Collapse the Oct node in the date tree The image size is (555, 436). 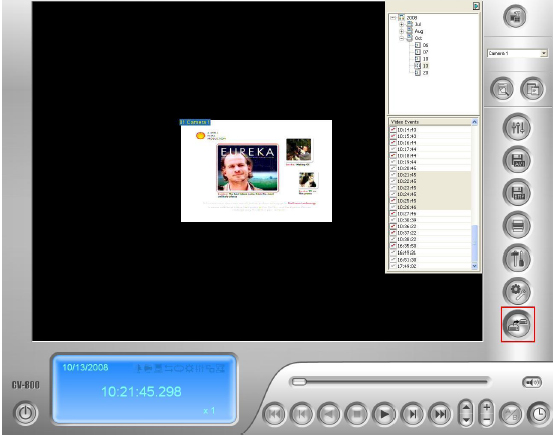point(401,38)
